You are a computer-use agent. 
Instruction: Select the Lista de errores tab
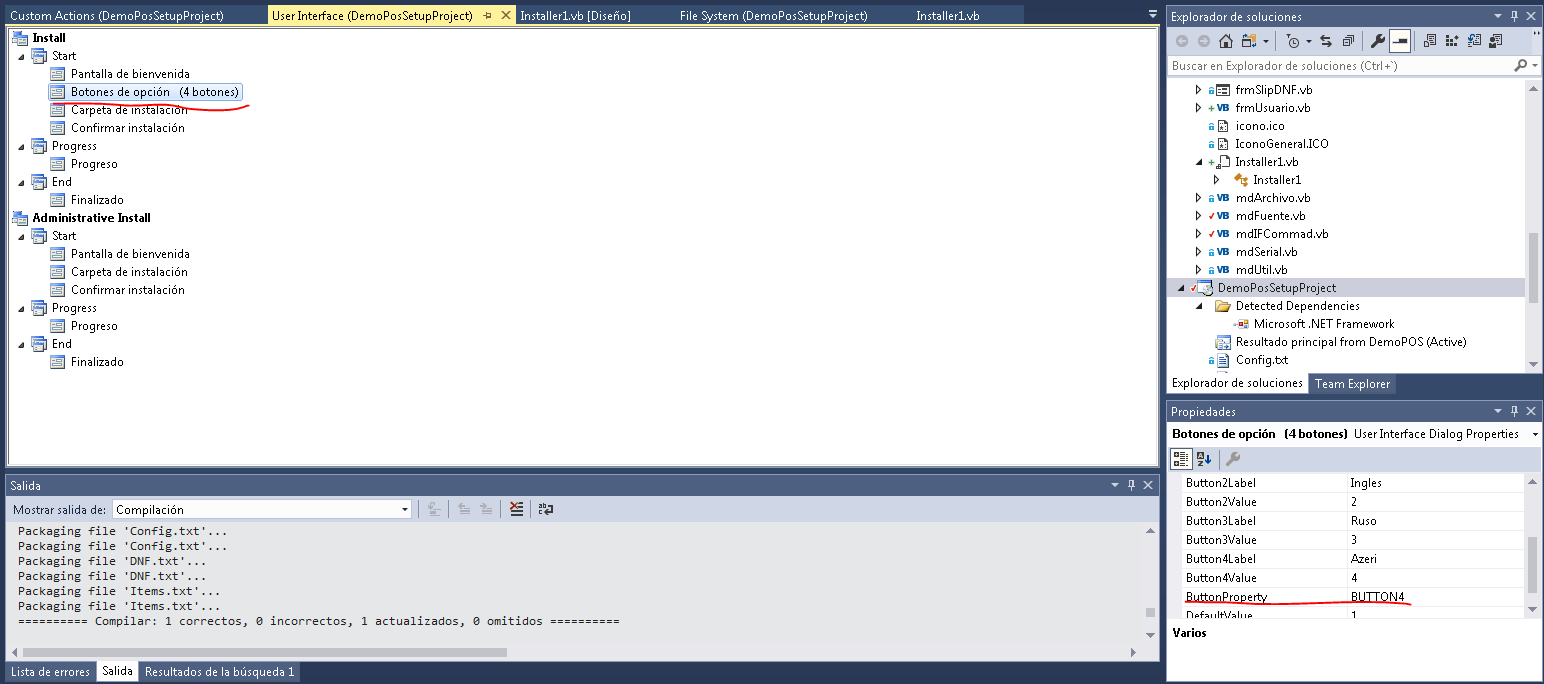(x=50, y=671)
